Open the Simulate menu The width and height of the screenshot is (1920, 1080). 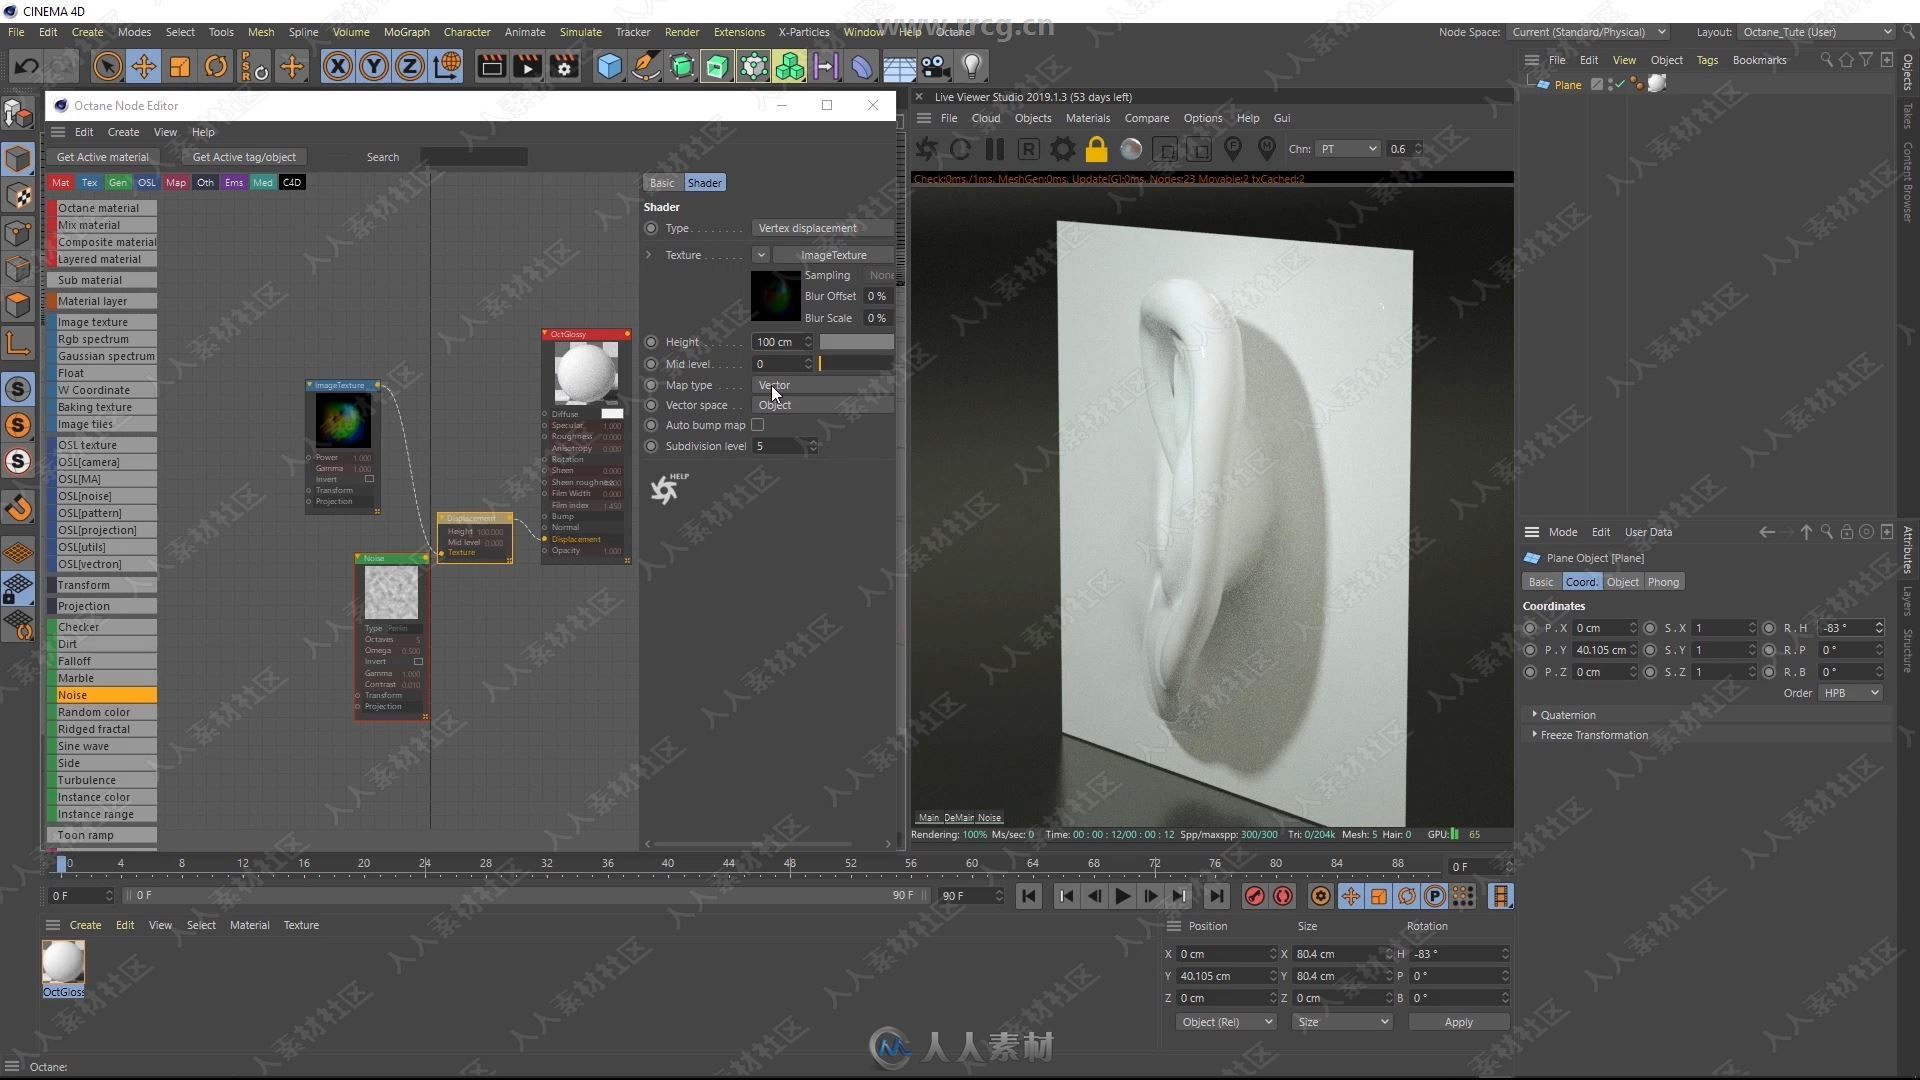(x=580, y=32)
